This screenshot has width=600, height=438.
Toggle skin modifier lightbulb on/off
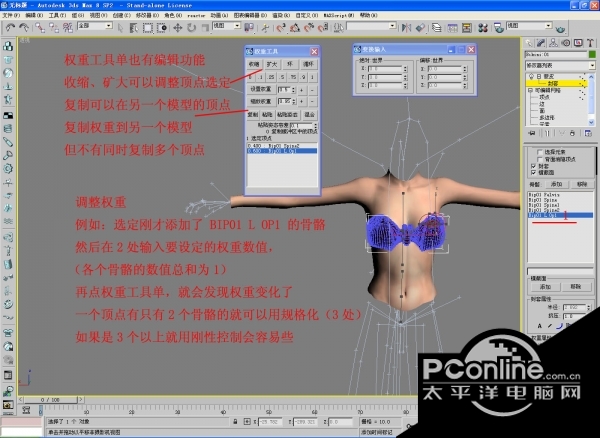tap(531, 77)
